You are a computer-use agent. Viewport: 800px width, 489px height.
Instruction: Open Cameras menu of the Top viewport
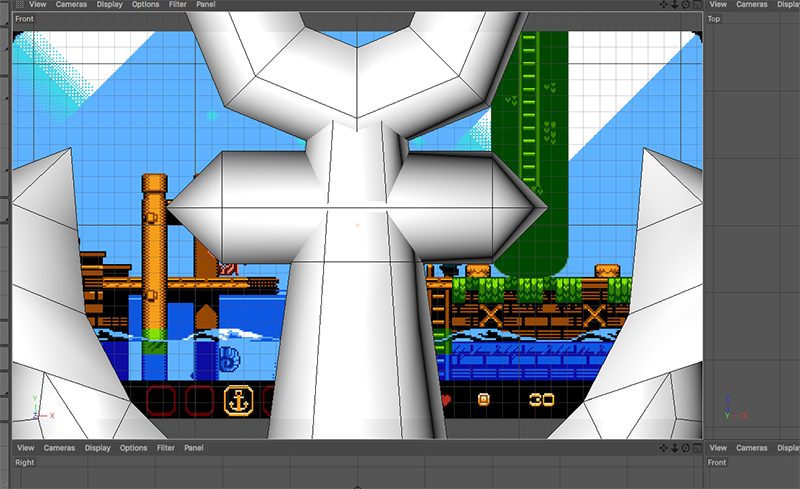coord(752,4)
